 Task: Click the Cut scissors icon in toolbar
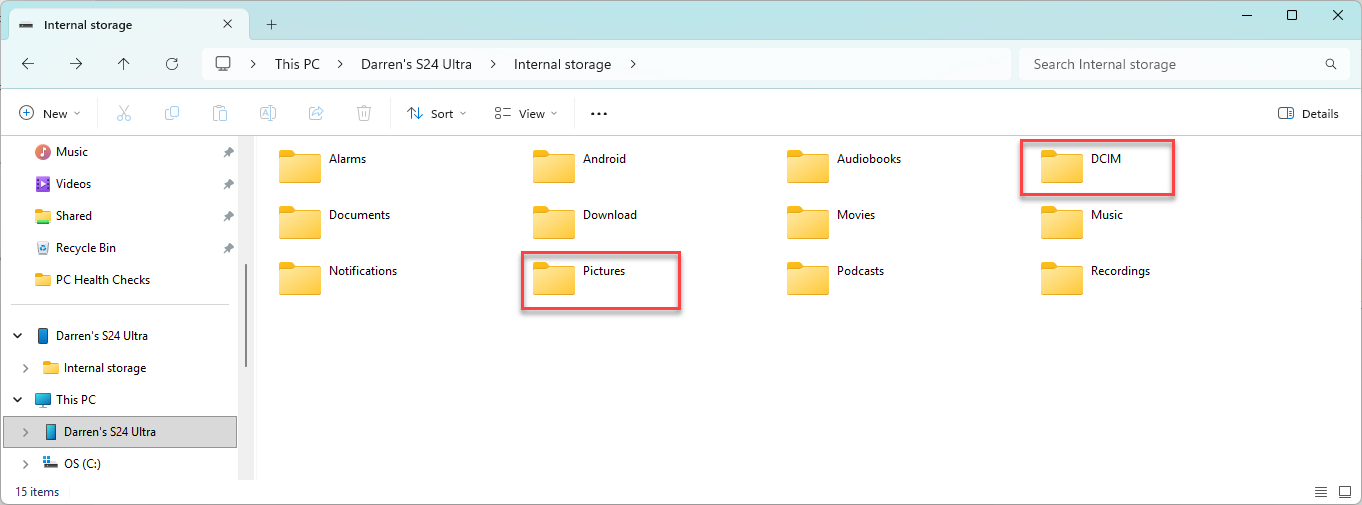pyautogui.click(x=124, y=114)
